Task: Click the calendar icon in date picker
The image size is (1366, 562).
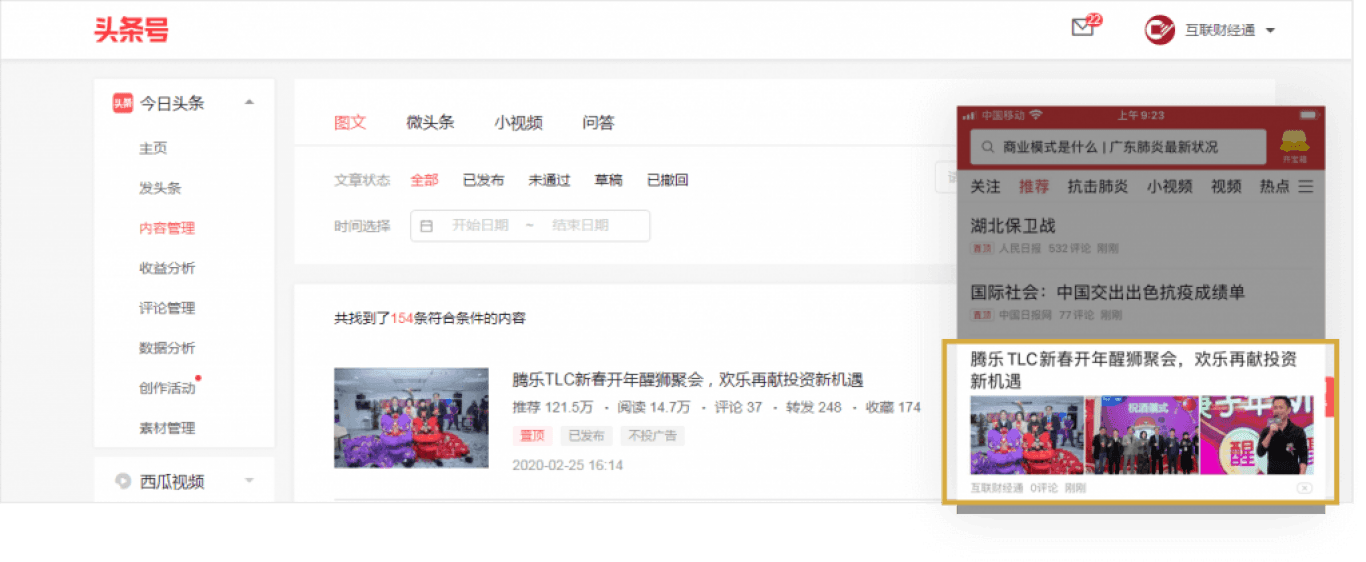Action: coord(426,226)
